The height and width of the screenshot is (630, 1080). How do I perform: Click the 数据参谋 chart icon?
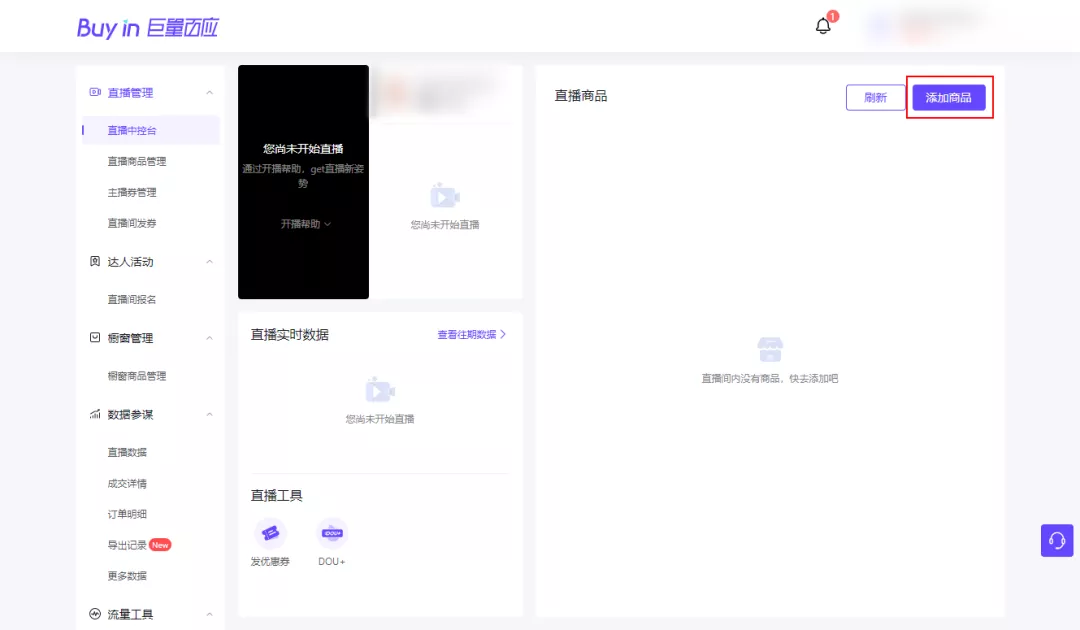95,414
